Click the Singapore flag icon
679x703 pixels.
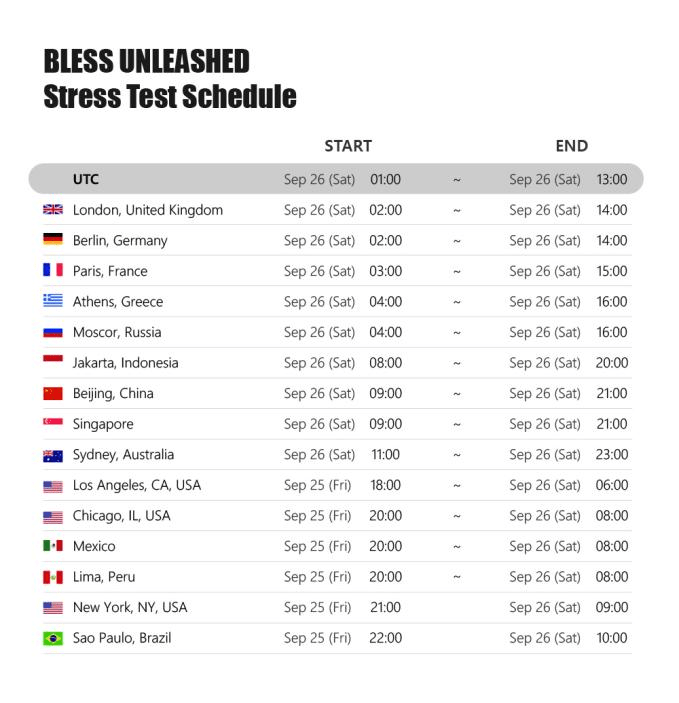(x=53, y=421)
